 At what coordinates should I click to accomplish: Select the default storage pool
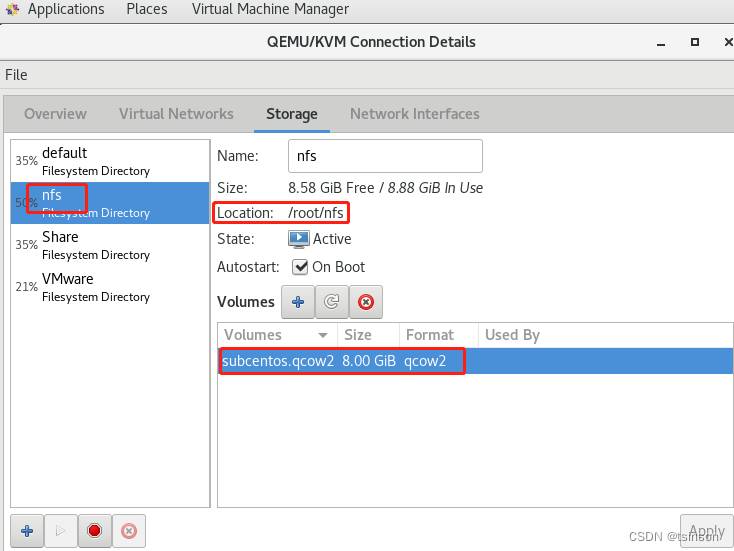(x=95, y=161)
